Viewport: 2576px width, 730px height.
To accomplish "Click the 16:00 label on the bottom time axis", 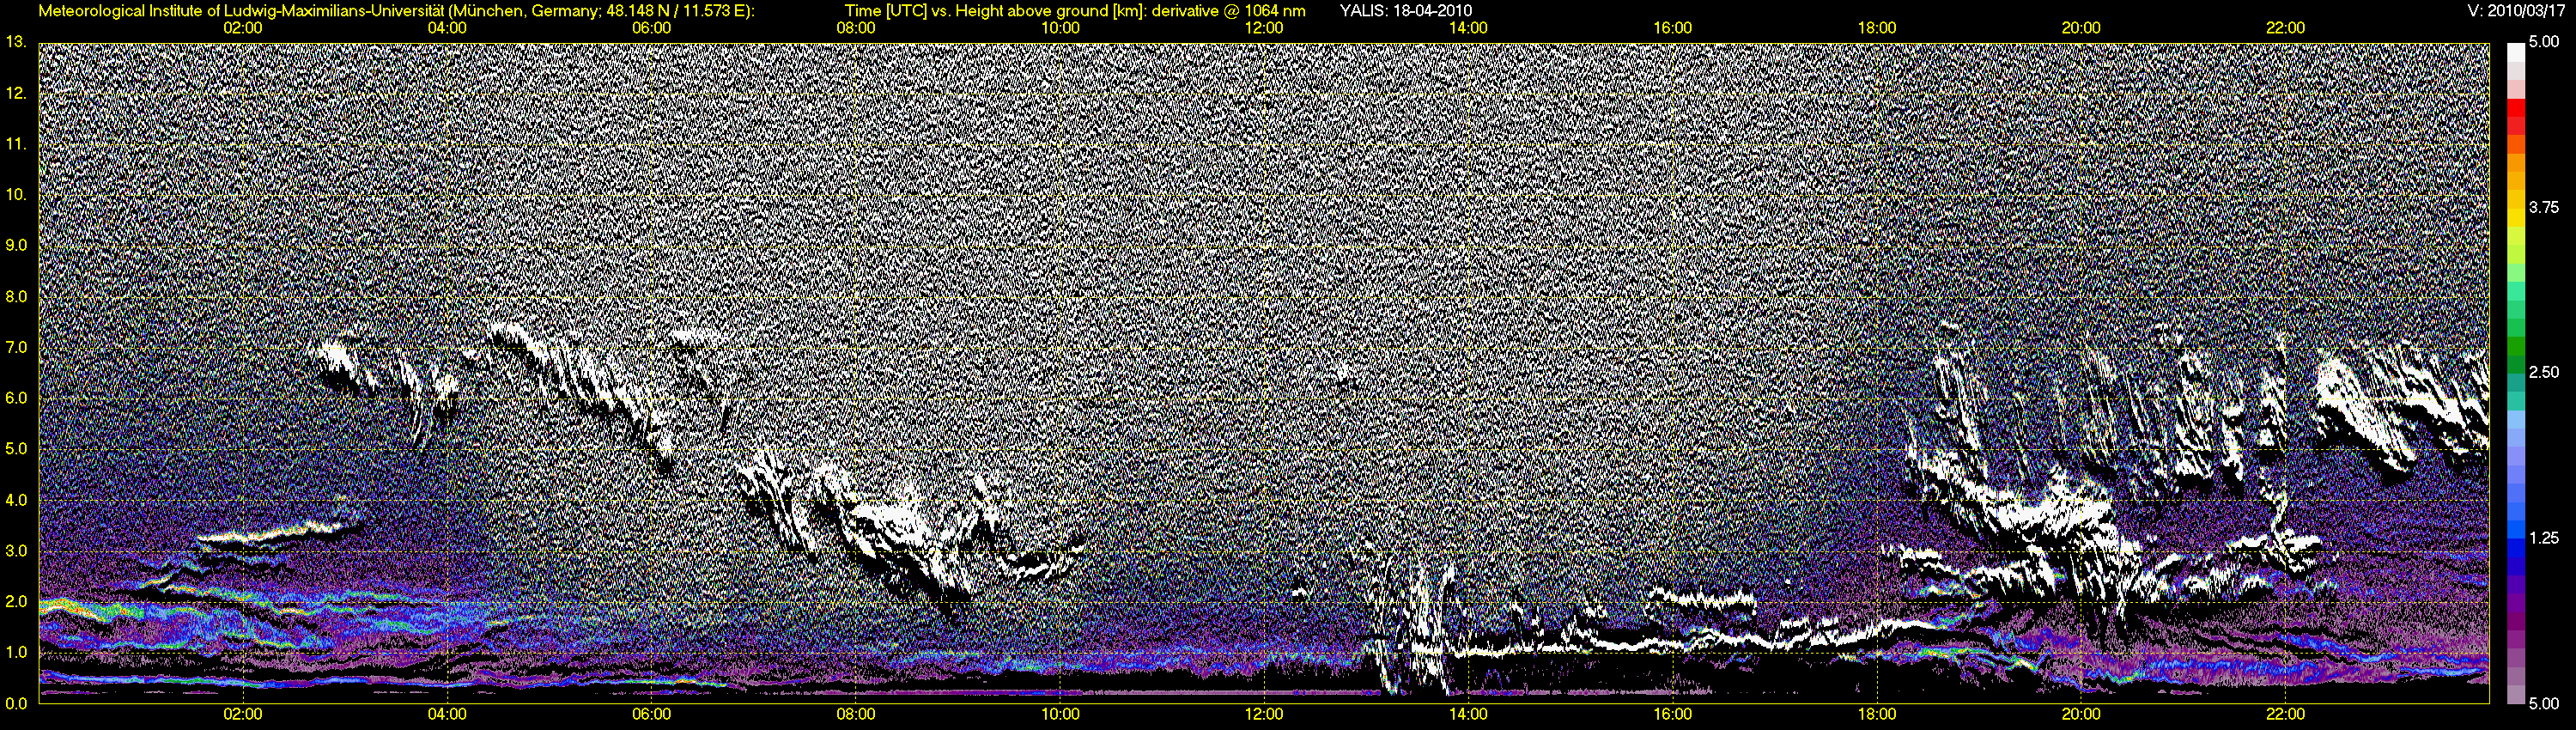I will 1673,714.
